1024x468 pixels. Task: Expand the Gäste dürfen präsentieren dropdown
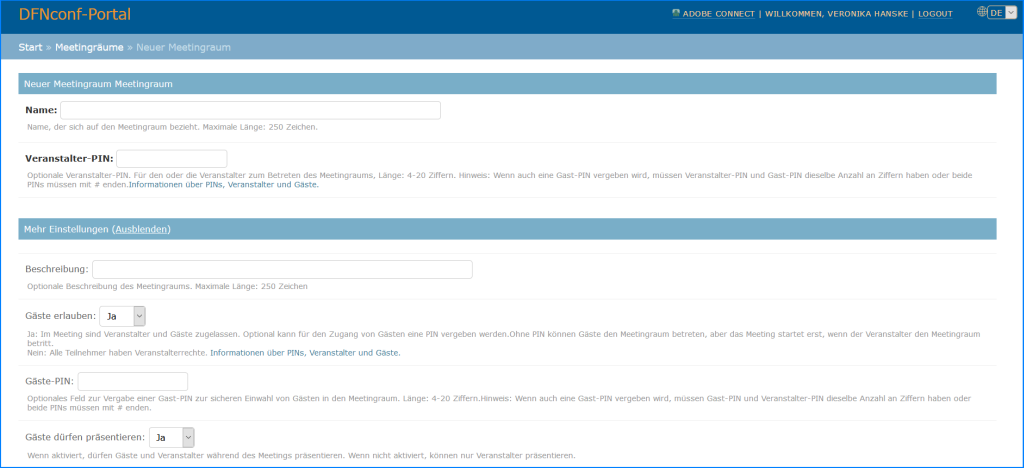[x=171, y=437]
